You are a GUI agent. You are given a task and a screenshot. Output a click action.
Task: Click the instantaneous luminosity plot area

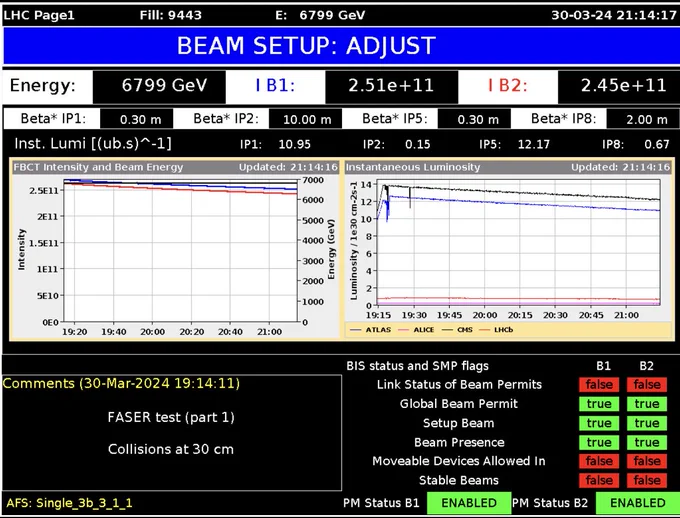(x=519, y=243)
